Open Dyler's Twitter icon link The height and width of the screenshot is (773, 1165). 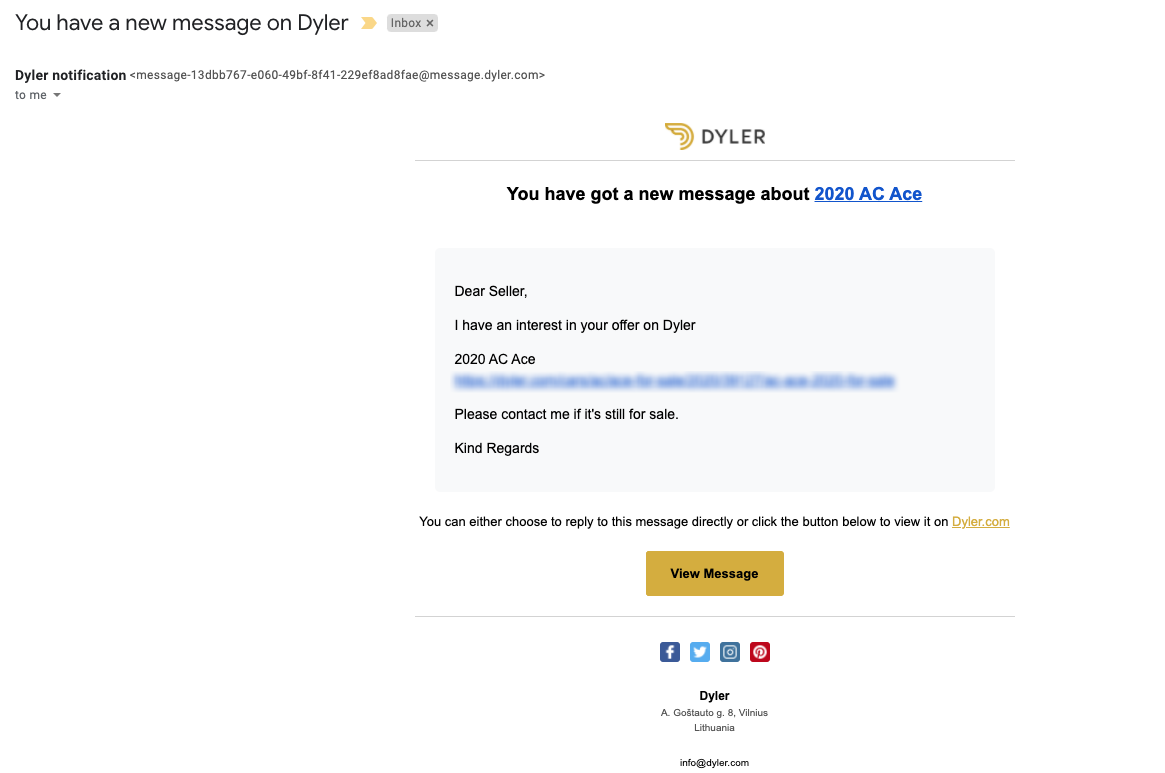point(700,652)
